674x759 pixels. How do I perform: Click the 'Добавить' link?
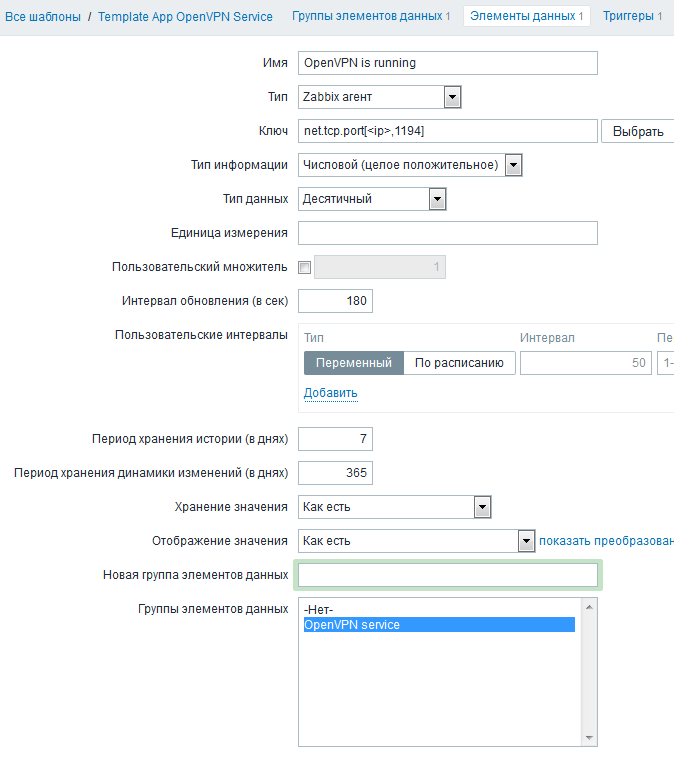[x=331, y=393]
